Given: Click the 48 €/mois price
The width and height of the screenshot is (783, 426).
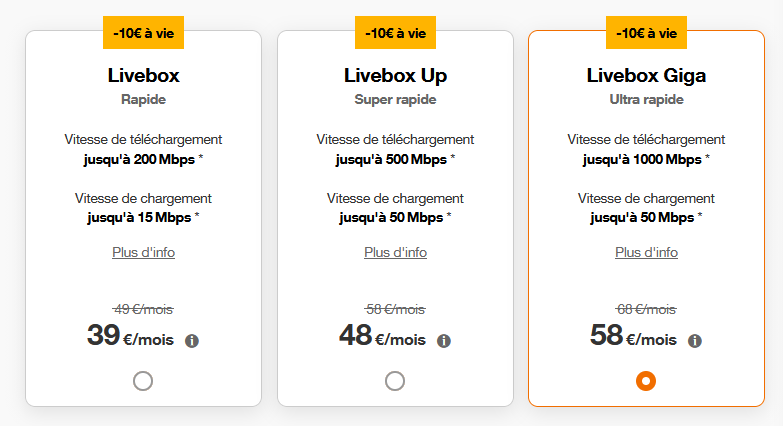Looking at the screenshot, I should (383, 336).
